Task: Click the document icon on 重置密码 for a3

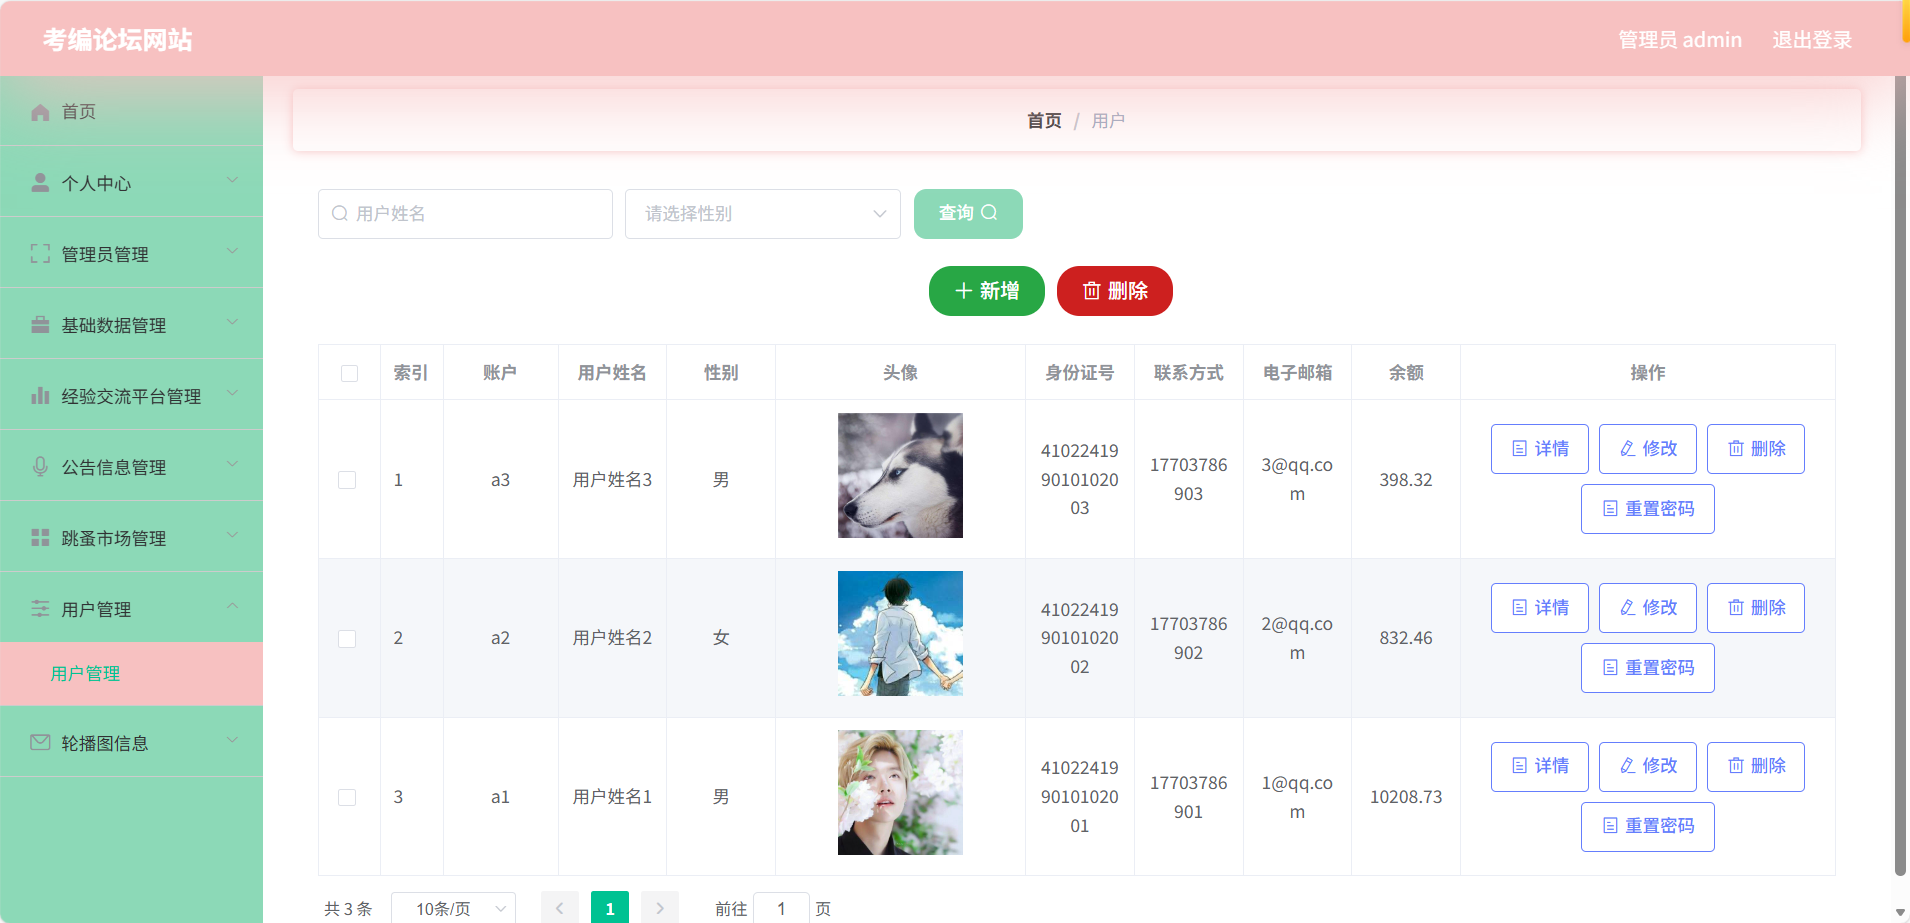Action: coord(1610,509)
